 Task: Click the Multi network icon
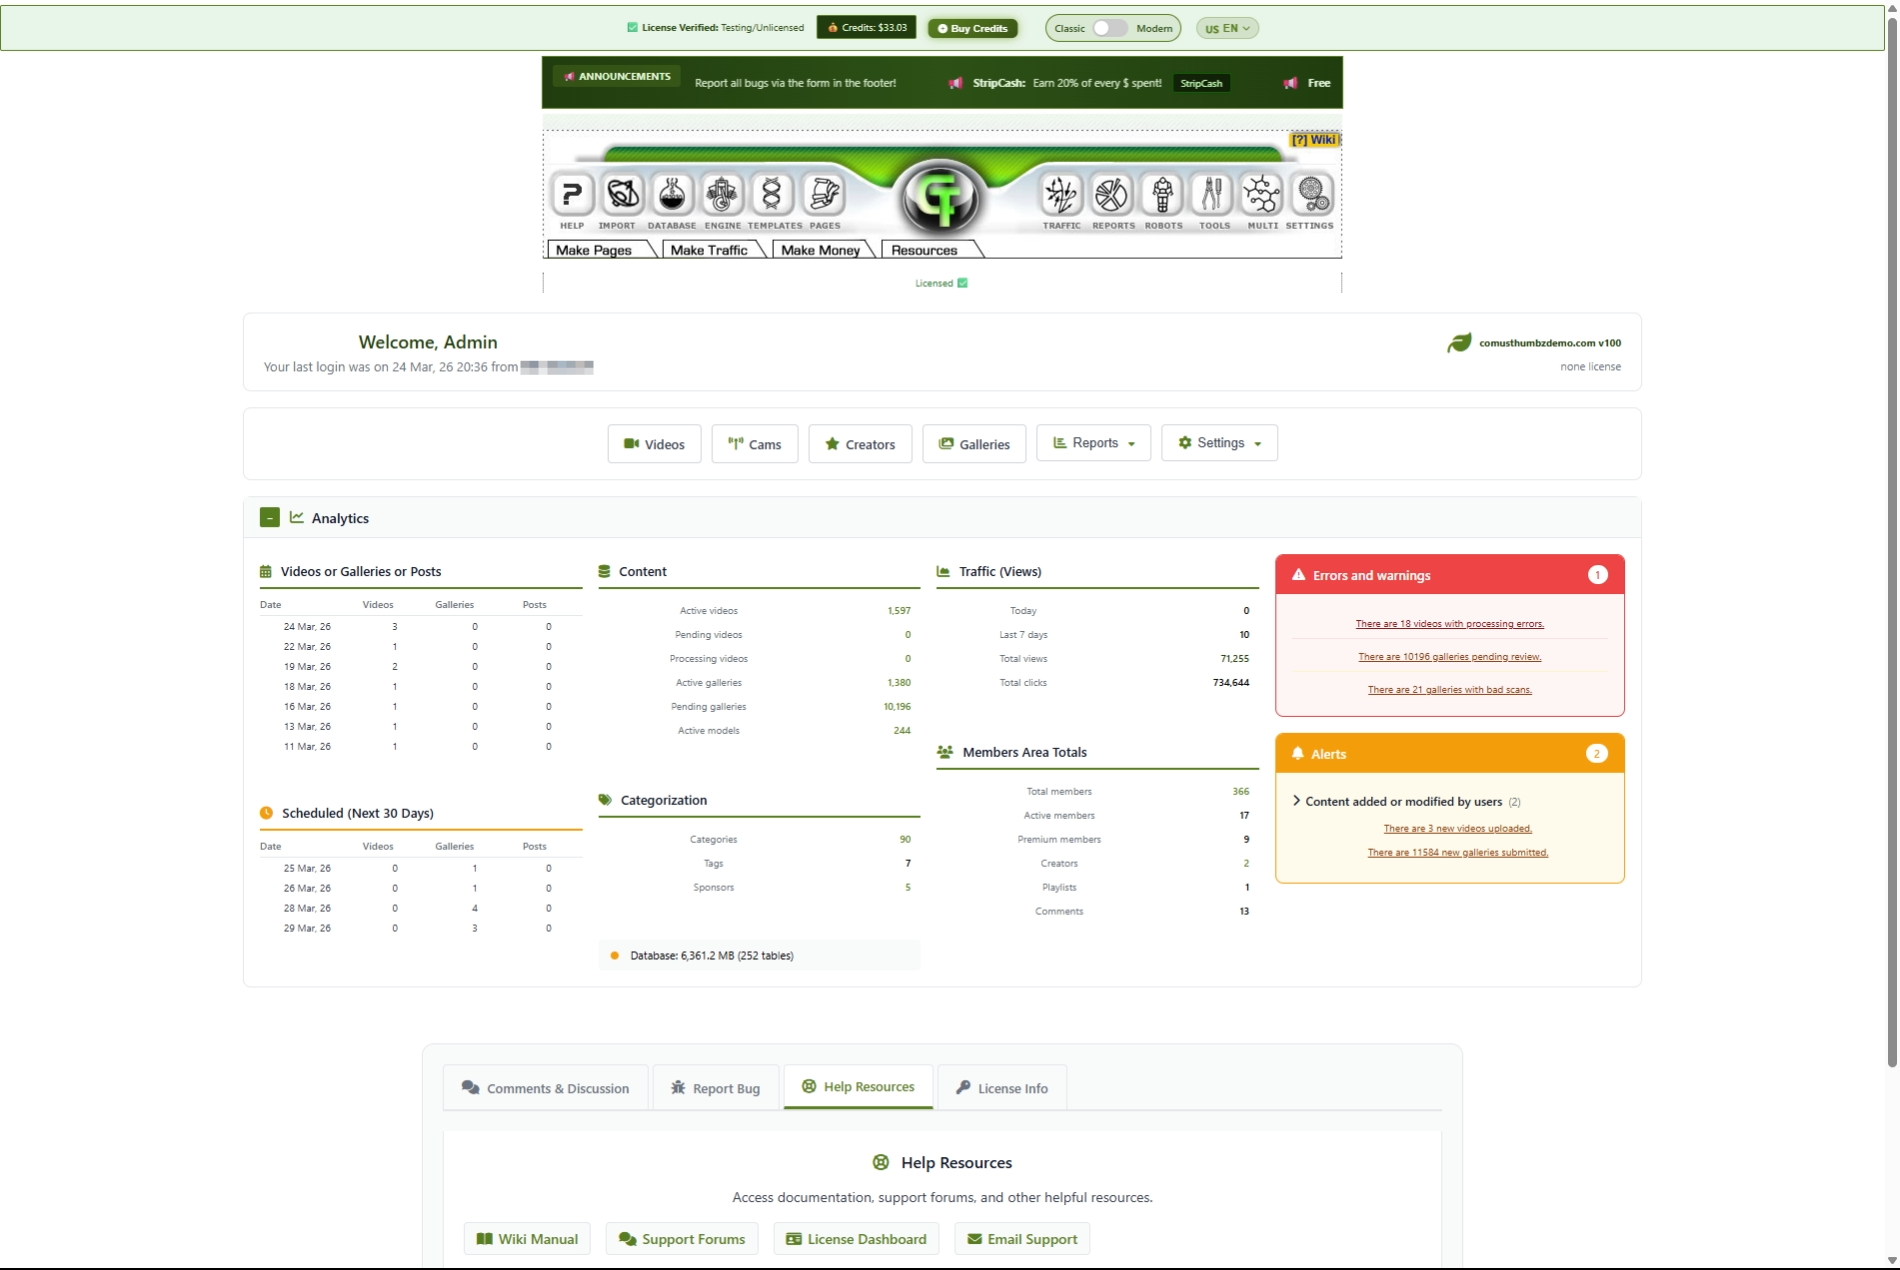tap(1262, 195)
